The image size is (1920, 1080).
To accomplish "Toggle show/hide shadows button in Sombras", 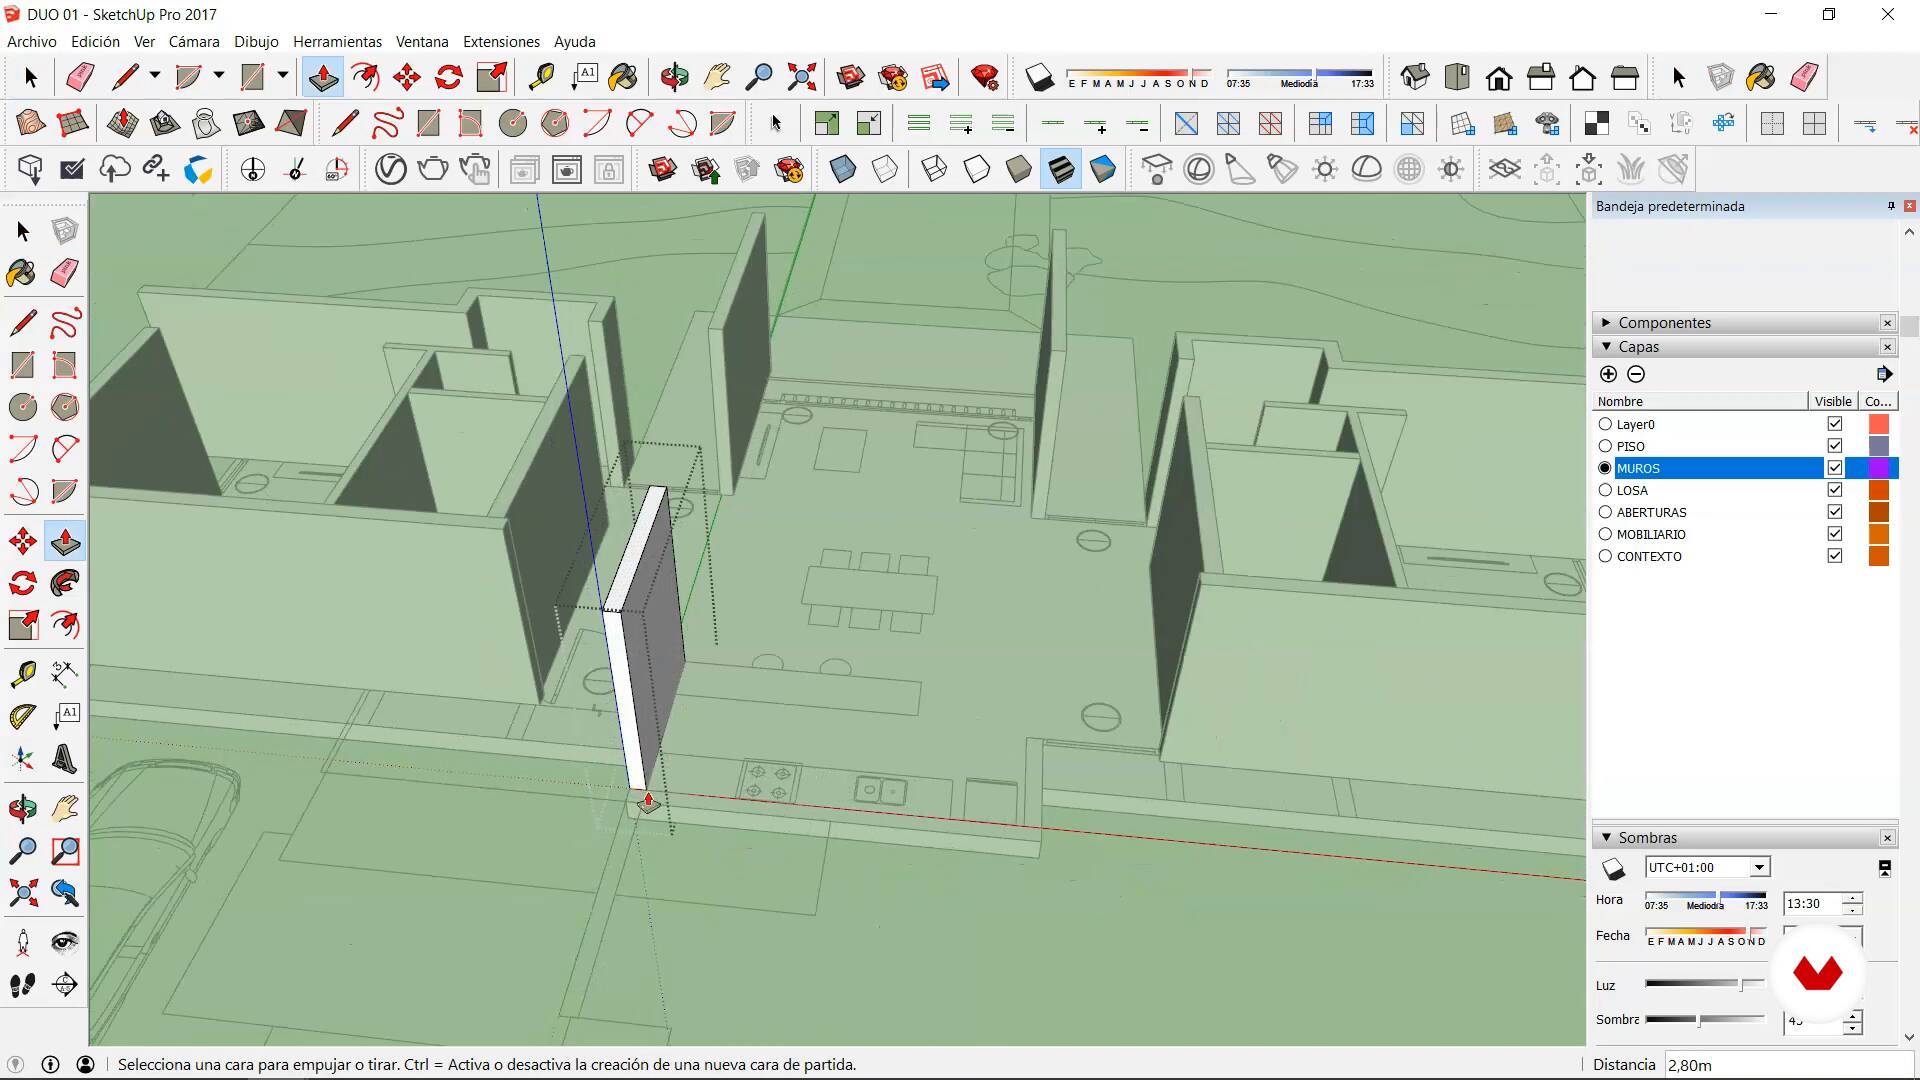I will (1613, 868).
